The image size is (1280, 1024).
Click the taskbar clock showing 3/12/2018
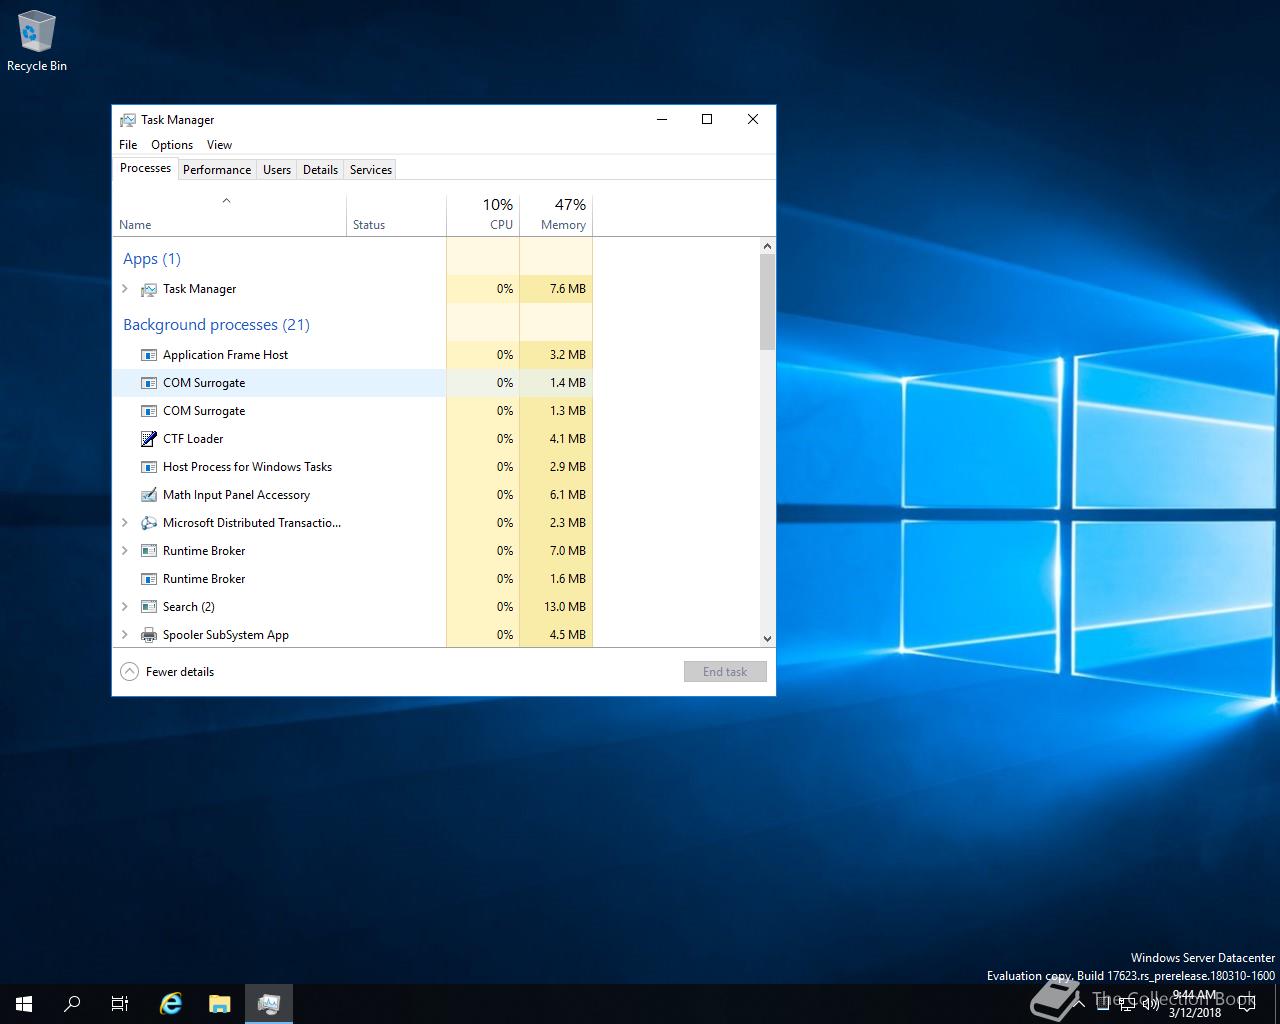[x=1196, y=1004]
